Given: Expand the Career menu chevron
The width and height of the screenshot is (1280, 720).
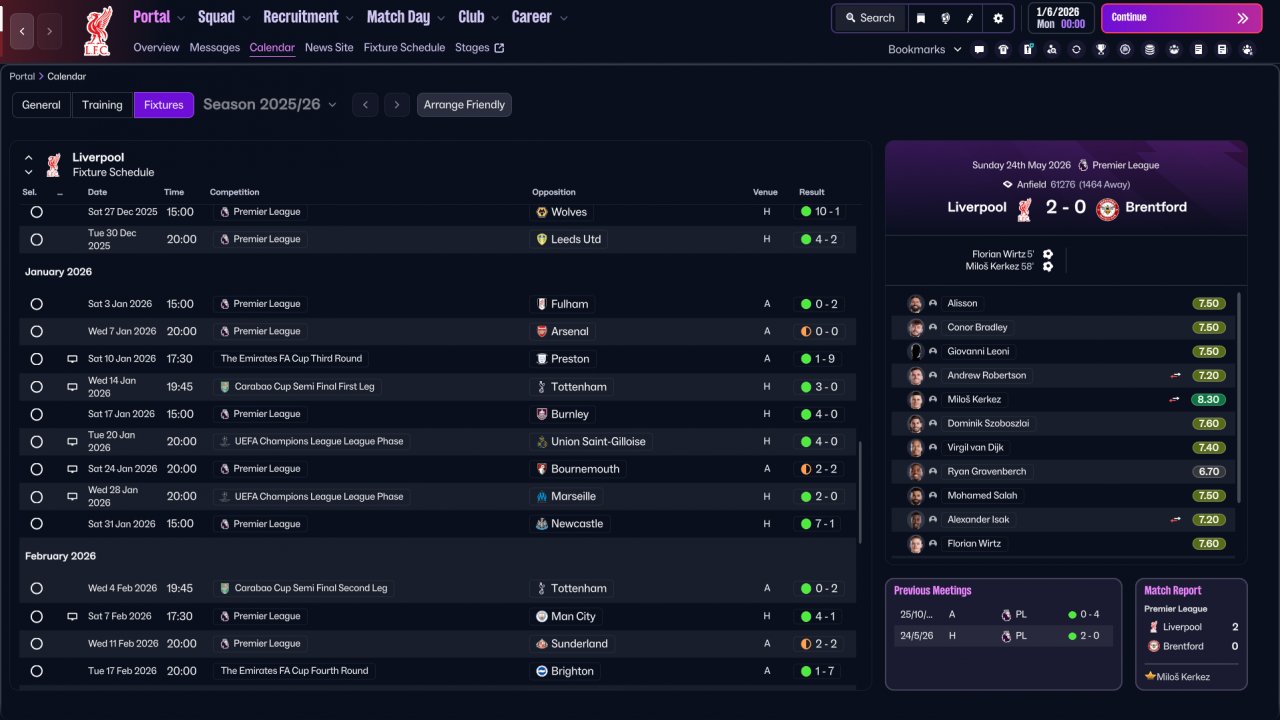Looking at the screenshot, I should tap(564, 18).
